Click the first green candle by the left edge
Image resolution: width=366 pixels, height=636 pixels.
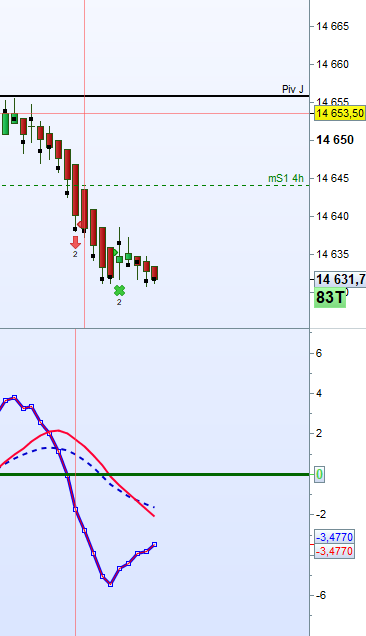(5, 124)
